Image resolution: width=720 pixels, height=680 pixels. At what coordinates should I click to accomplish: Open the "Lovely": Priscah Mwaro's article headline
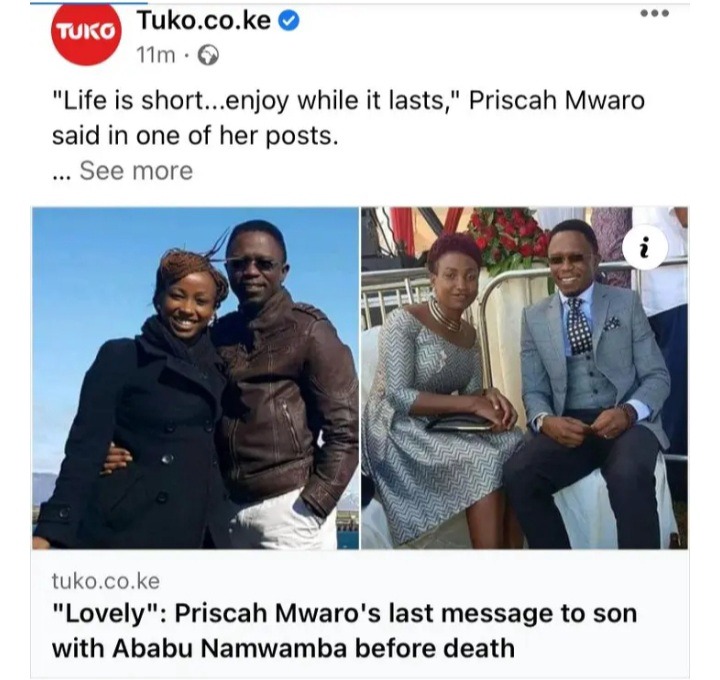(x=344, y=630)
